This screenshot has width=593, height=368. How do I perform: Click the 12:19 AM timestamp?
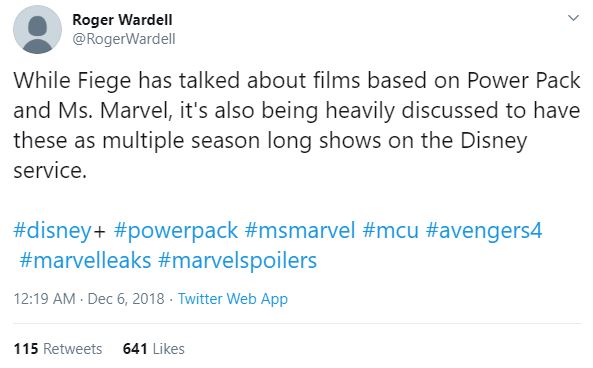[44, 299]
